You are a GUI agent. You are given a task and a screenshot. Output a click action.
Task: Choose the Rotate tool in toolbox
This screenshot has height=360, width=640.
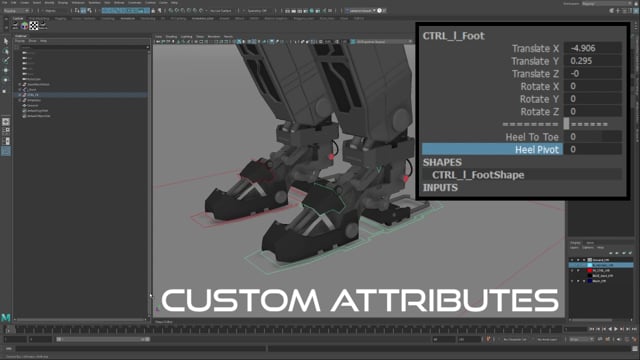pyautogui.click(x=6, y=80)
